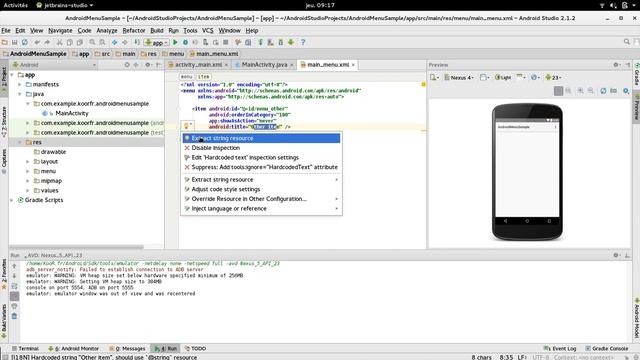Click the Find magnifier toolbar icon
Screen dimensions: 640x360
(x=92, y=42)
